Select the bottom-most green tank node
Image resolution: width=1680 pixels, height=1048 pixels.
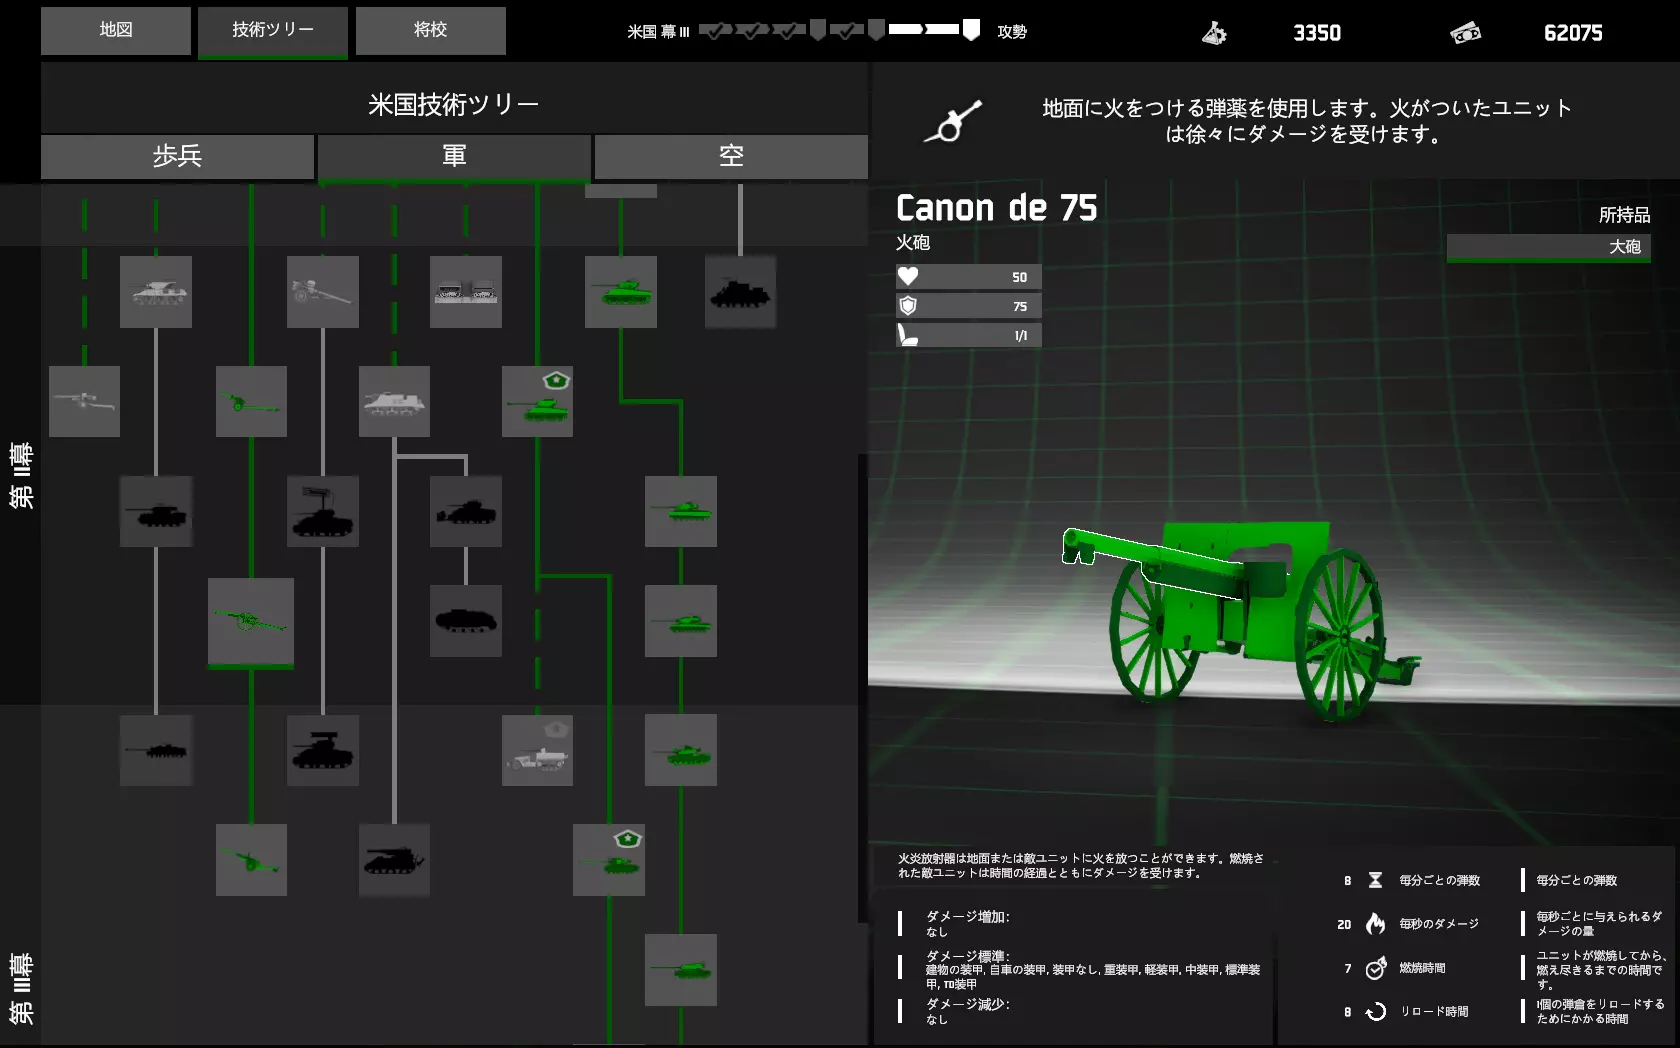[x=681, y=969]
